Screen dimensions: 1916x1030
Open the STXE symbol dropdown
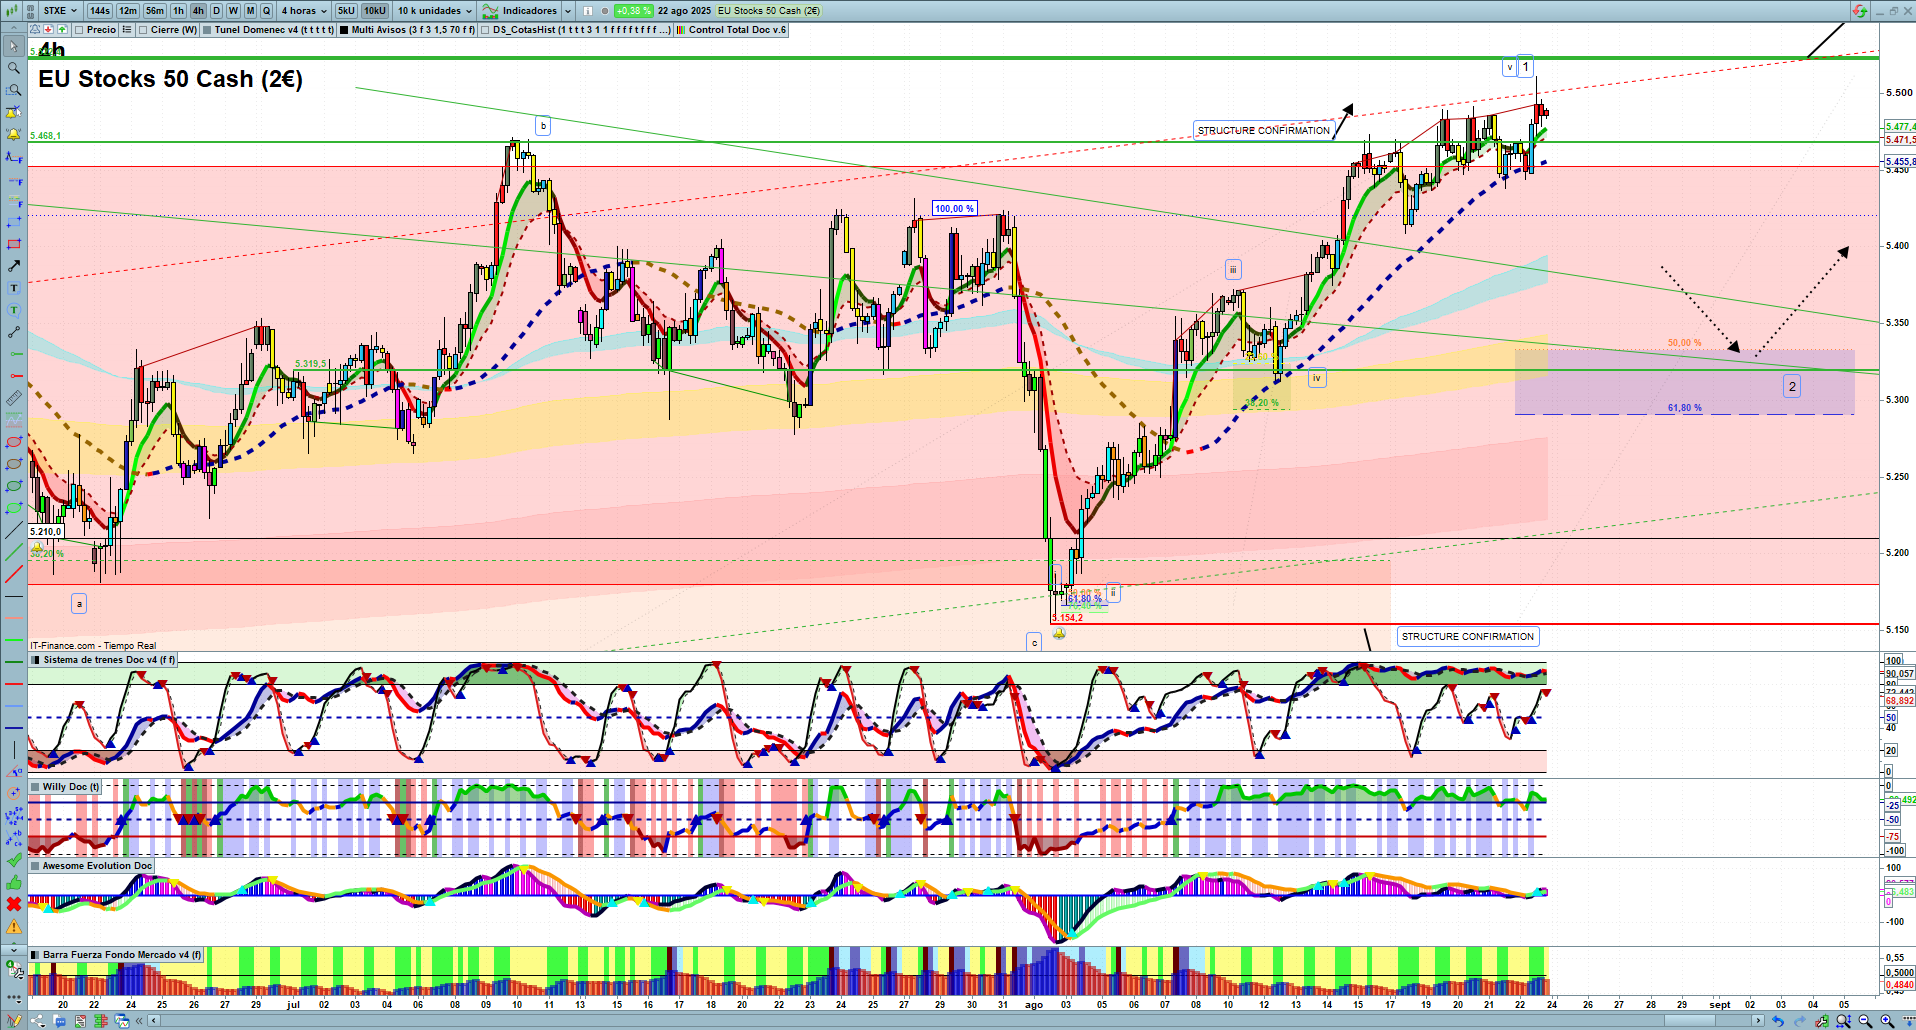tap(60, 11)
